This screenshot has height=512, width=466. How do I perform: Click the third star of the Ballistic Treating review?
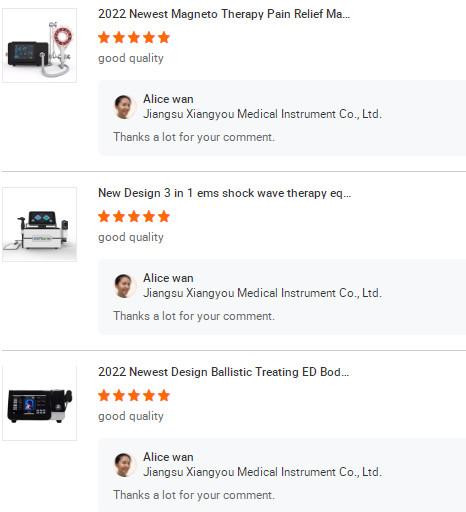(x=134, y=395)
